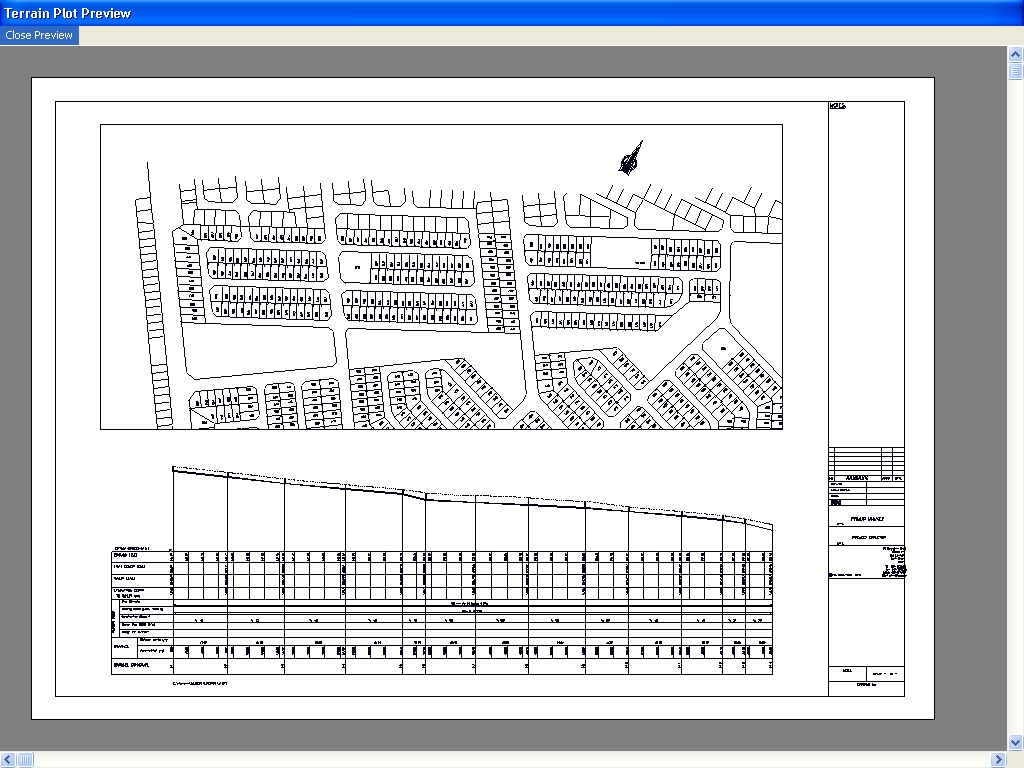Click the caption text under the profile table
This screenshot has width=1024, height=768.
pyautogui.click(x=200, y=684)
